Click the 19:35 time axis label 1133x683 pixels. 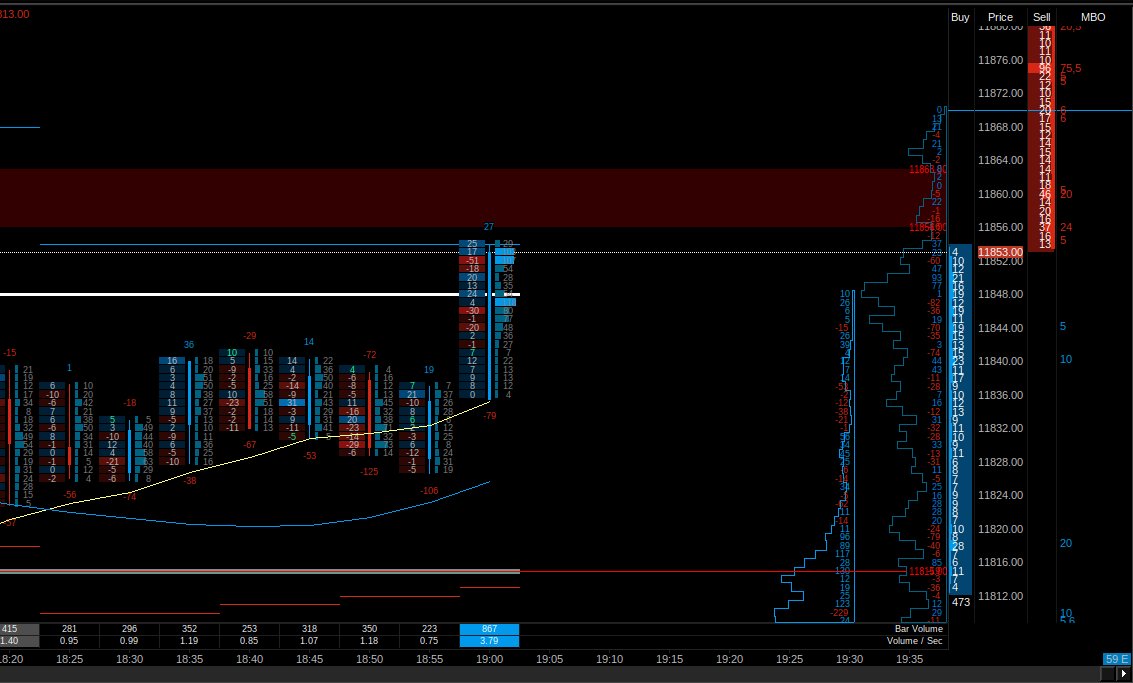click(x=909, y=659)
